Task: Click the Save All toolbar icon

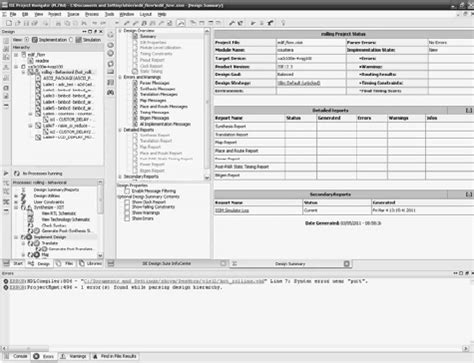Action: click(x=34, y=23)
